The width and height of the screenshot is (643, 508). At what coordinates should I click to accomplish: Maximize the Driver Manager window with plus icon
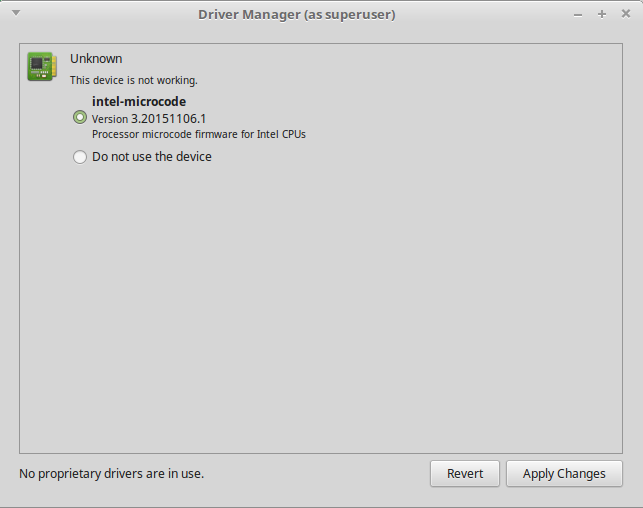(x=602, y=14)
